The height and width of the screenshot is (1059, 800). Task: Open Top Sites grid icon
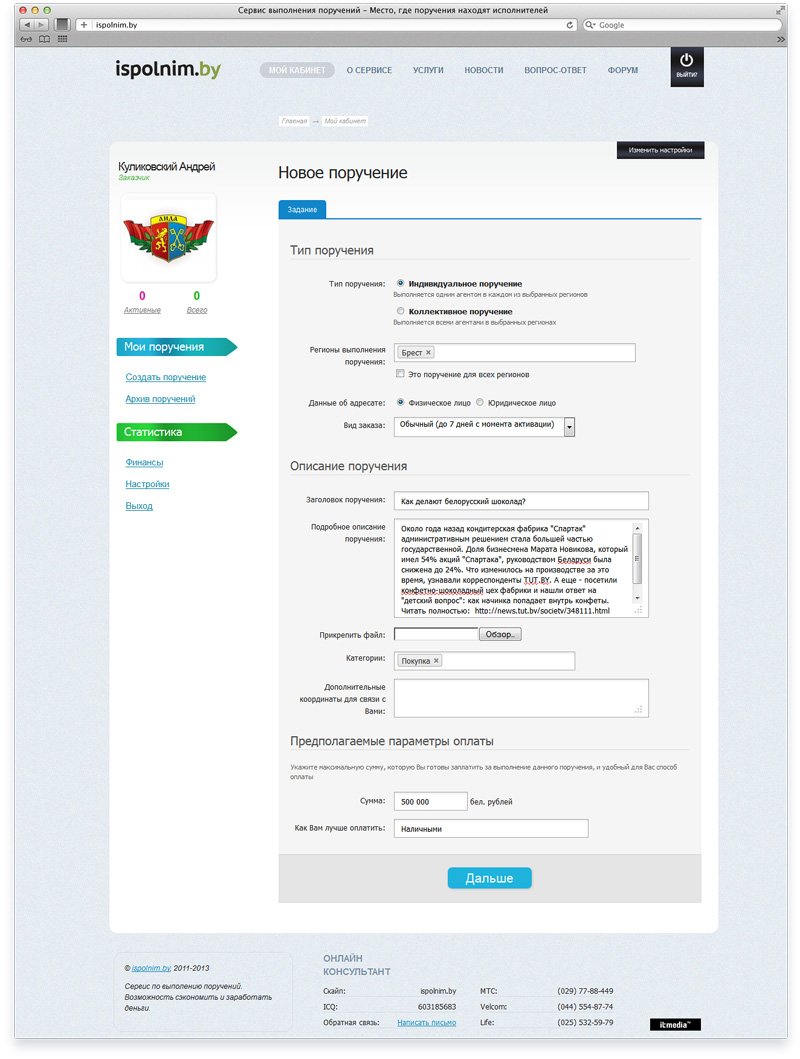(x=62, y=38)
